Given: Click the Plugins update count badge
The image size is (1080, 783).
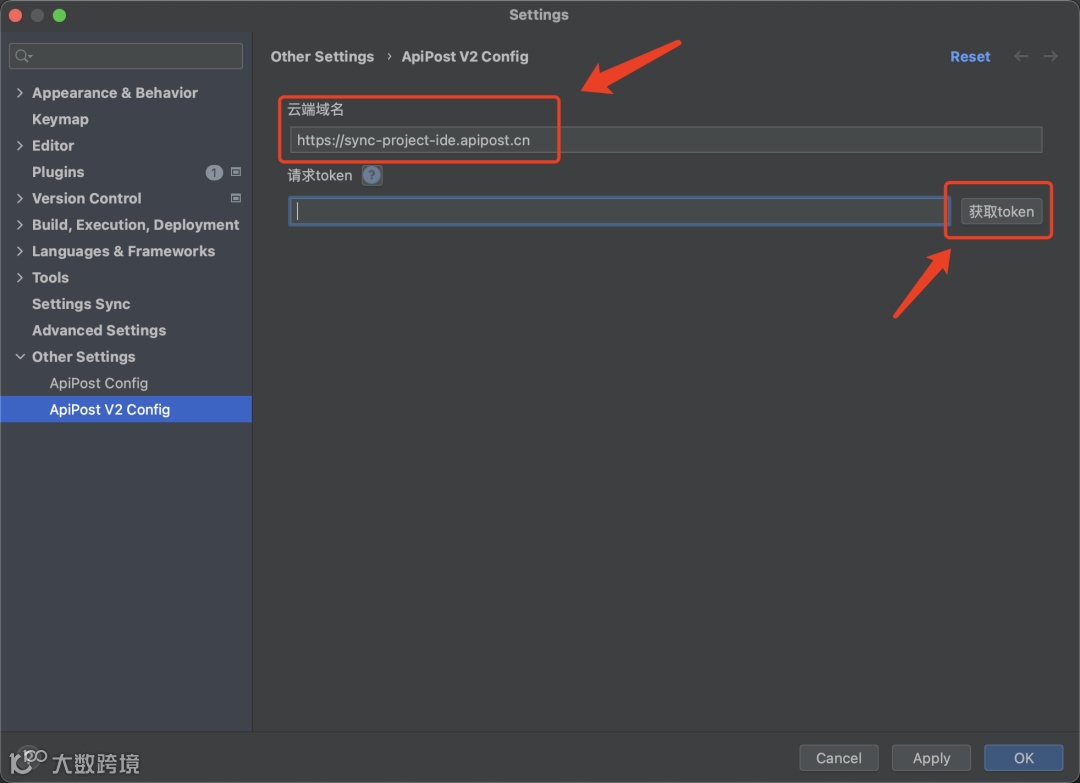Looking at the screenshot, I should point(214,172).
